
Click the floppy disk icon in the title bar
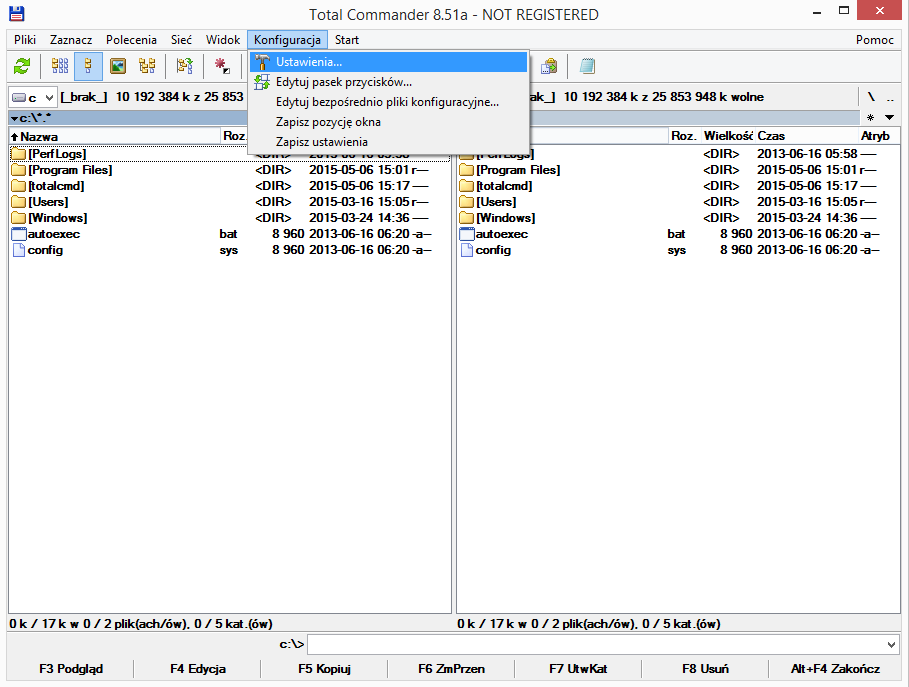[x=17, y=14]
